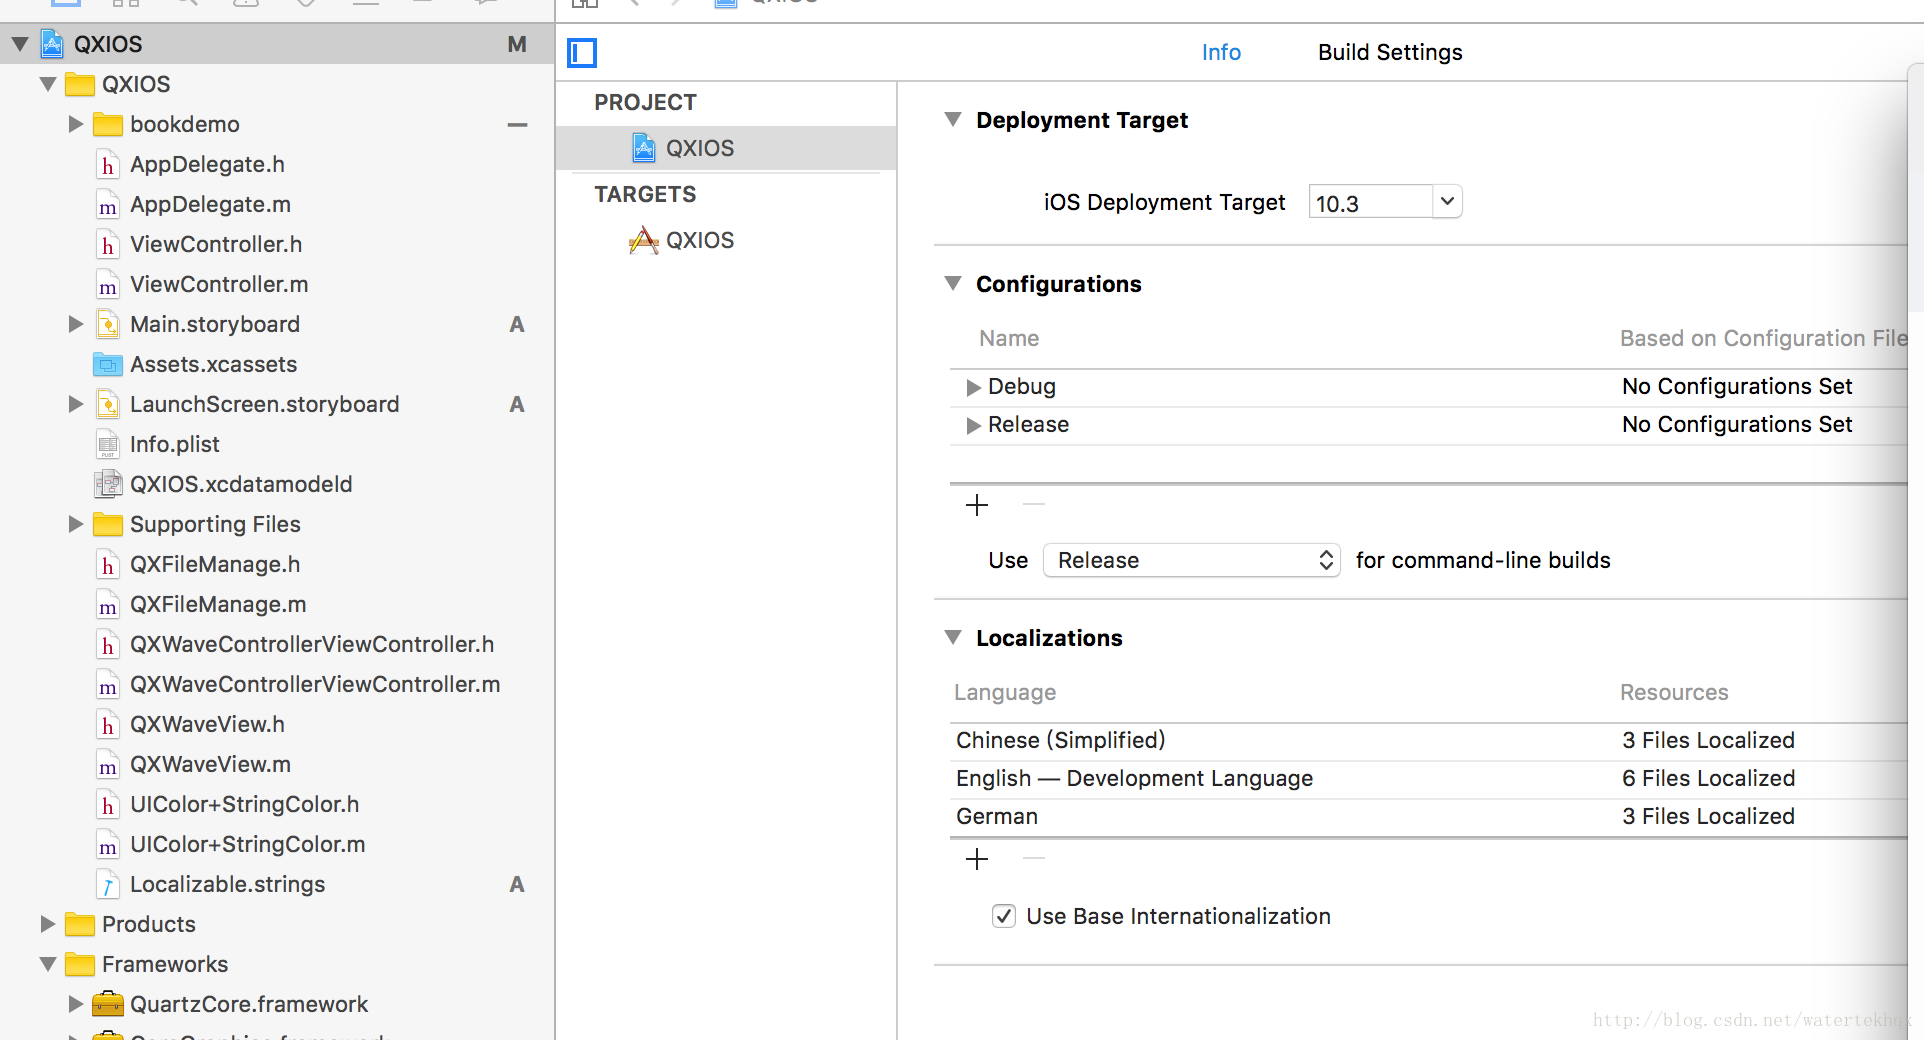Open the command-line builds configuration popup
1924x1040 pixels.
[x=1191, y=560]
